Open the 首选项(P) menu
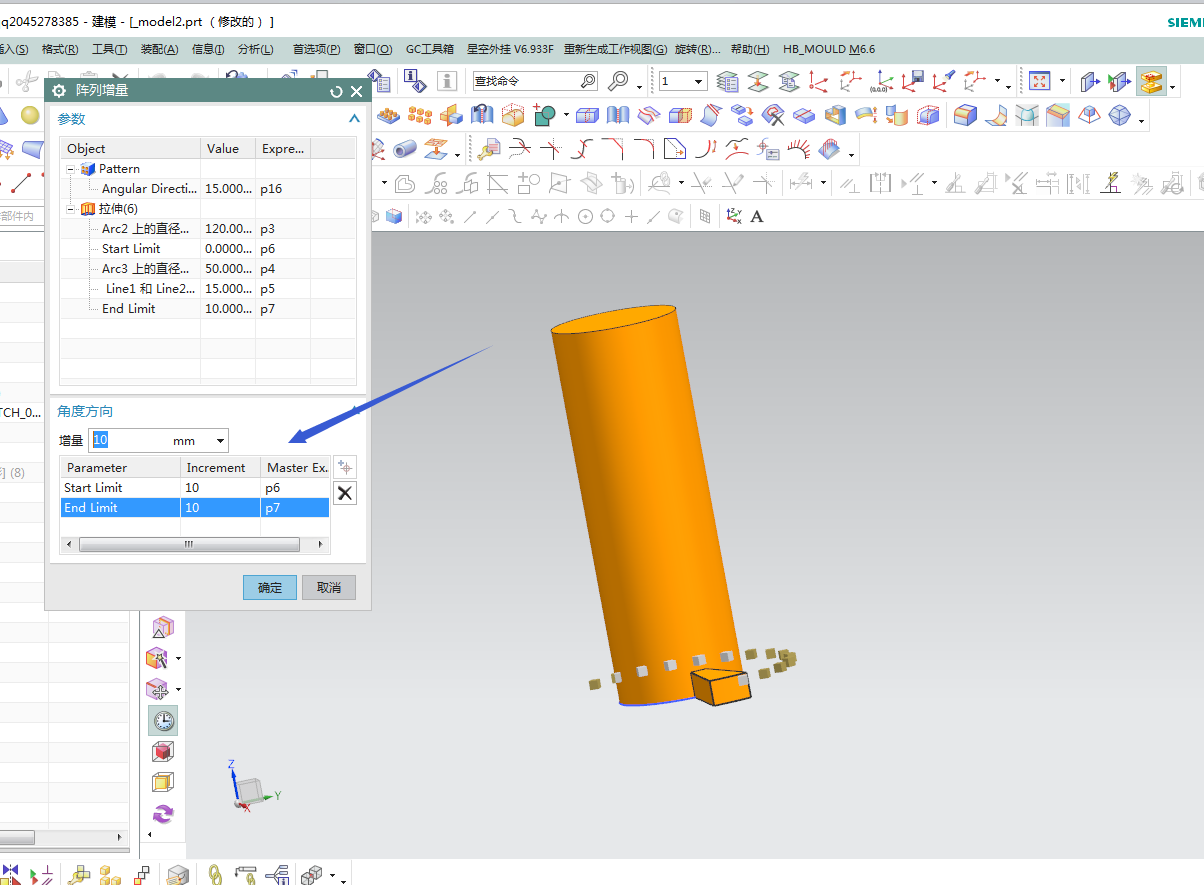This screenshot has width=1204, height=885. (316, 49)
